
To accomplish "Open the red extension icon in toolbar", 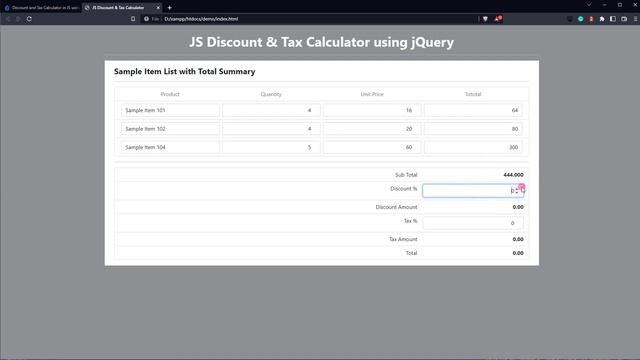I will click(591, 19).
